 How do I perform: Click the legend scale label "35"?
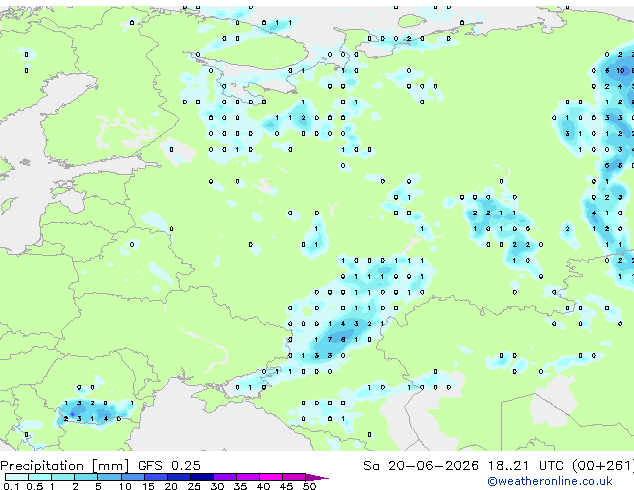[240, 486]
